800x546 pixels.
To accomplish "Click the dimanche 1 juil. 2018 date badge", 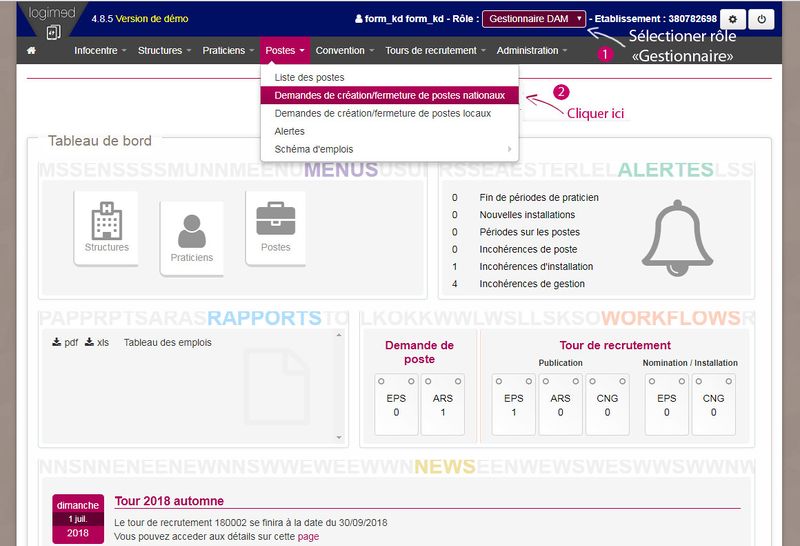I will (78, 519).
